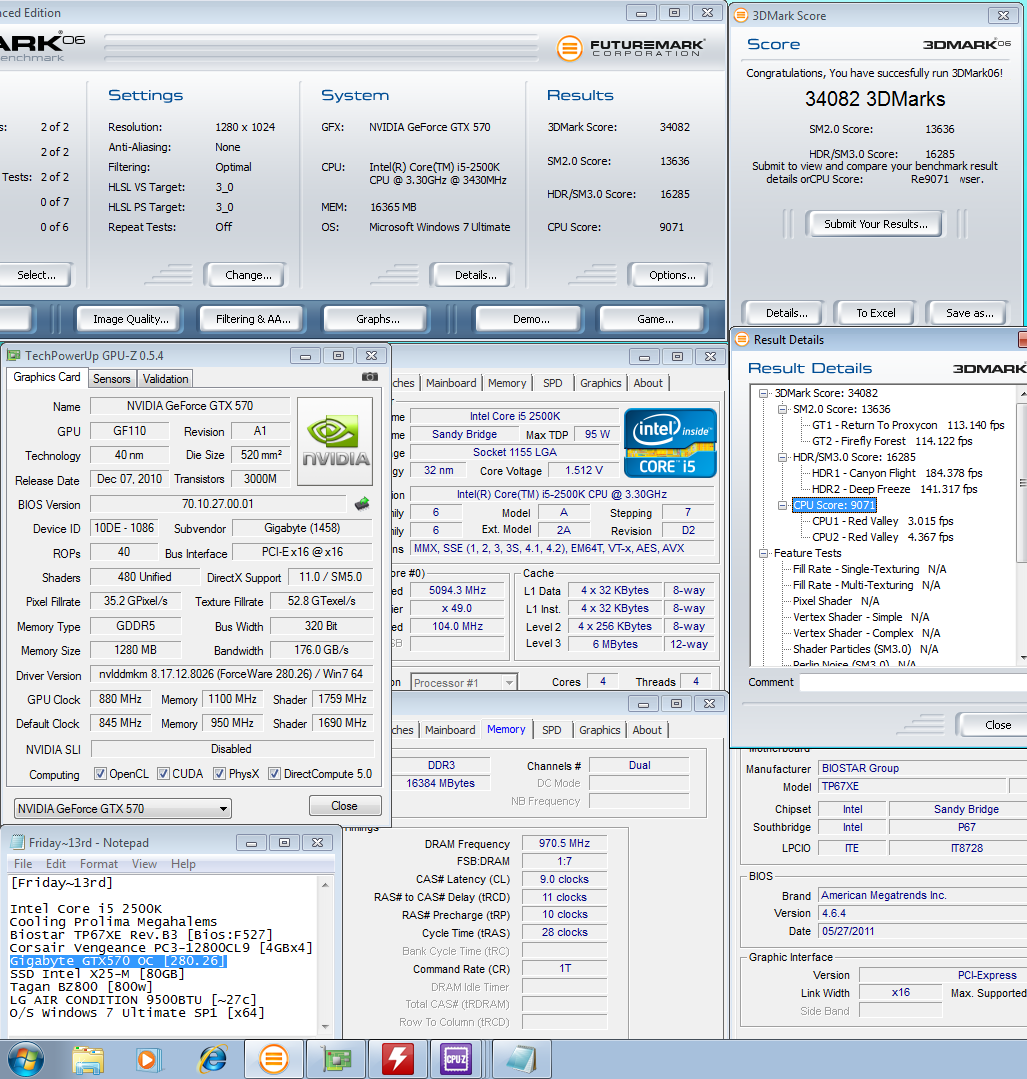This screenshot has width=1027, height=1079.
Task: Open the GPU selection dropdown in GPU-Z
Action: pos(123,809)
